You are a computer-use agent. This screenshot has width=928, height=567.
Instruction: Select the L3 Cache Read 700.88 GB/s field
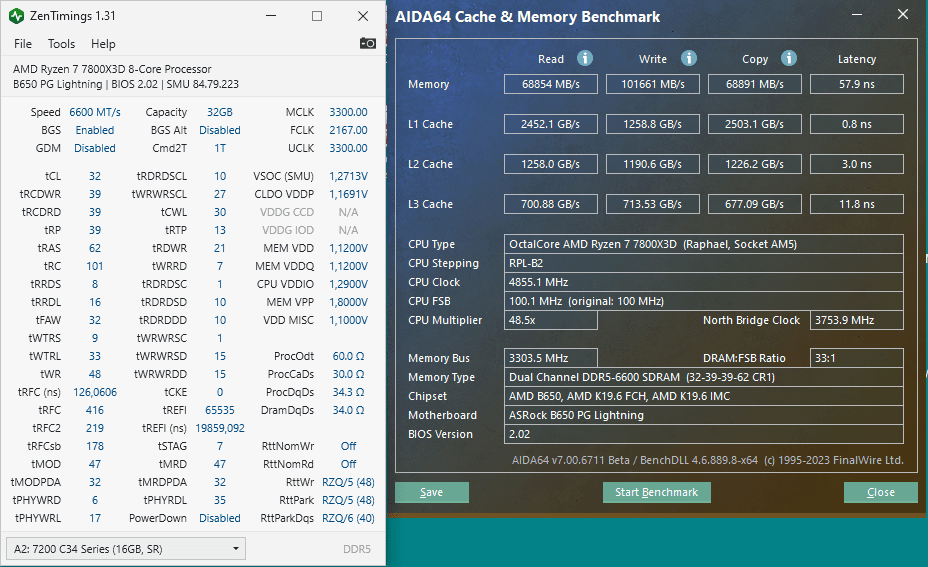point(550,204)
